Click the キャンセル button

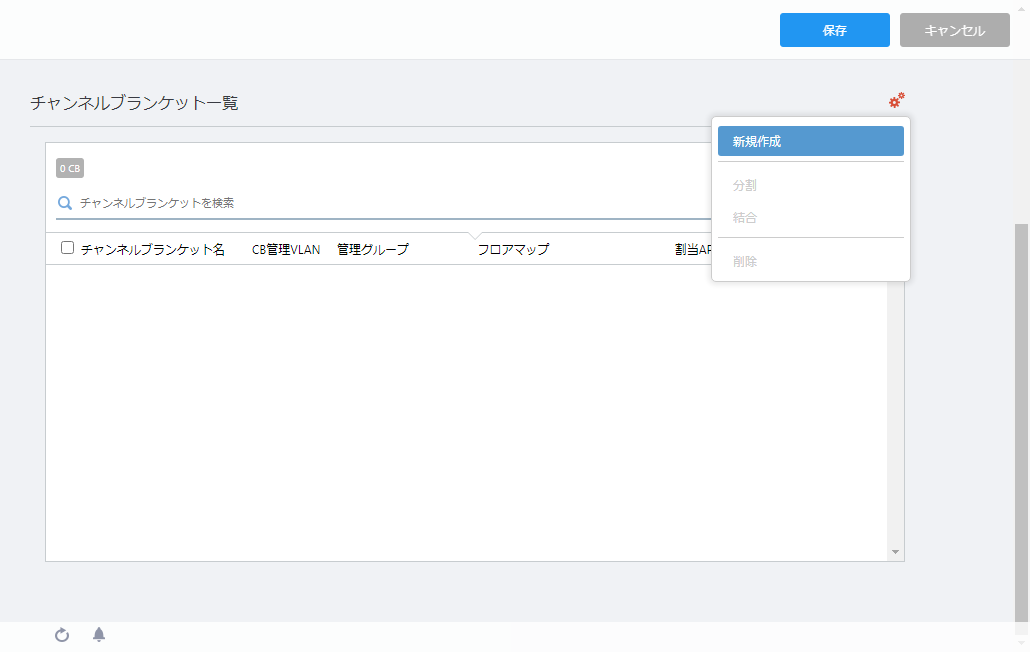click(954, 30)
